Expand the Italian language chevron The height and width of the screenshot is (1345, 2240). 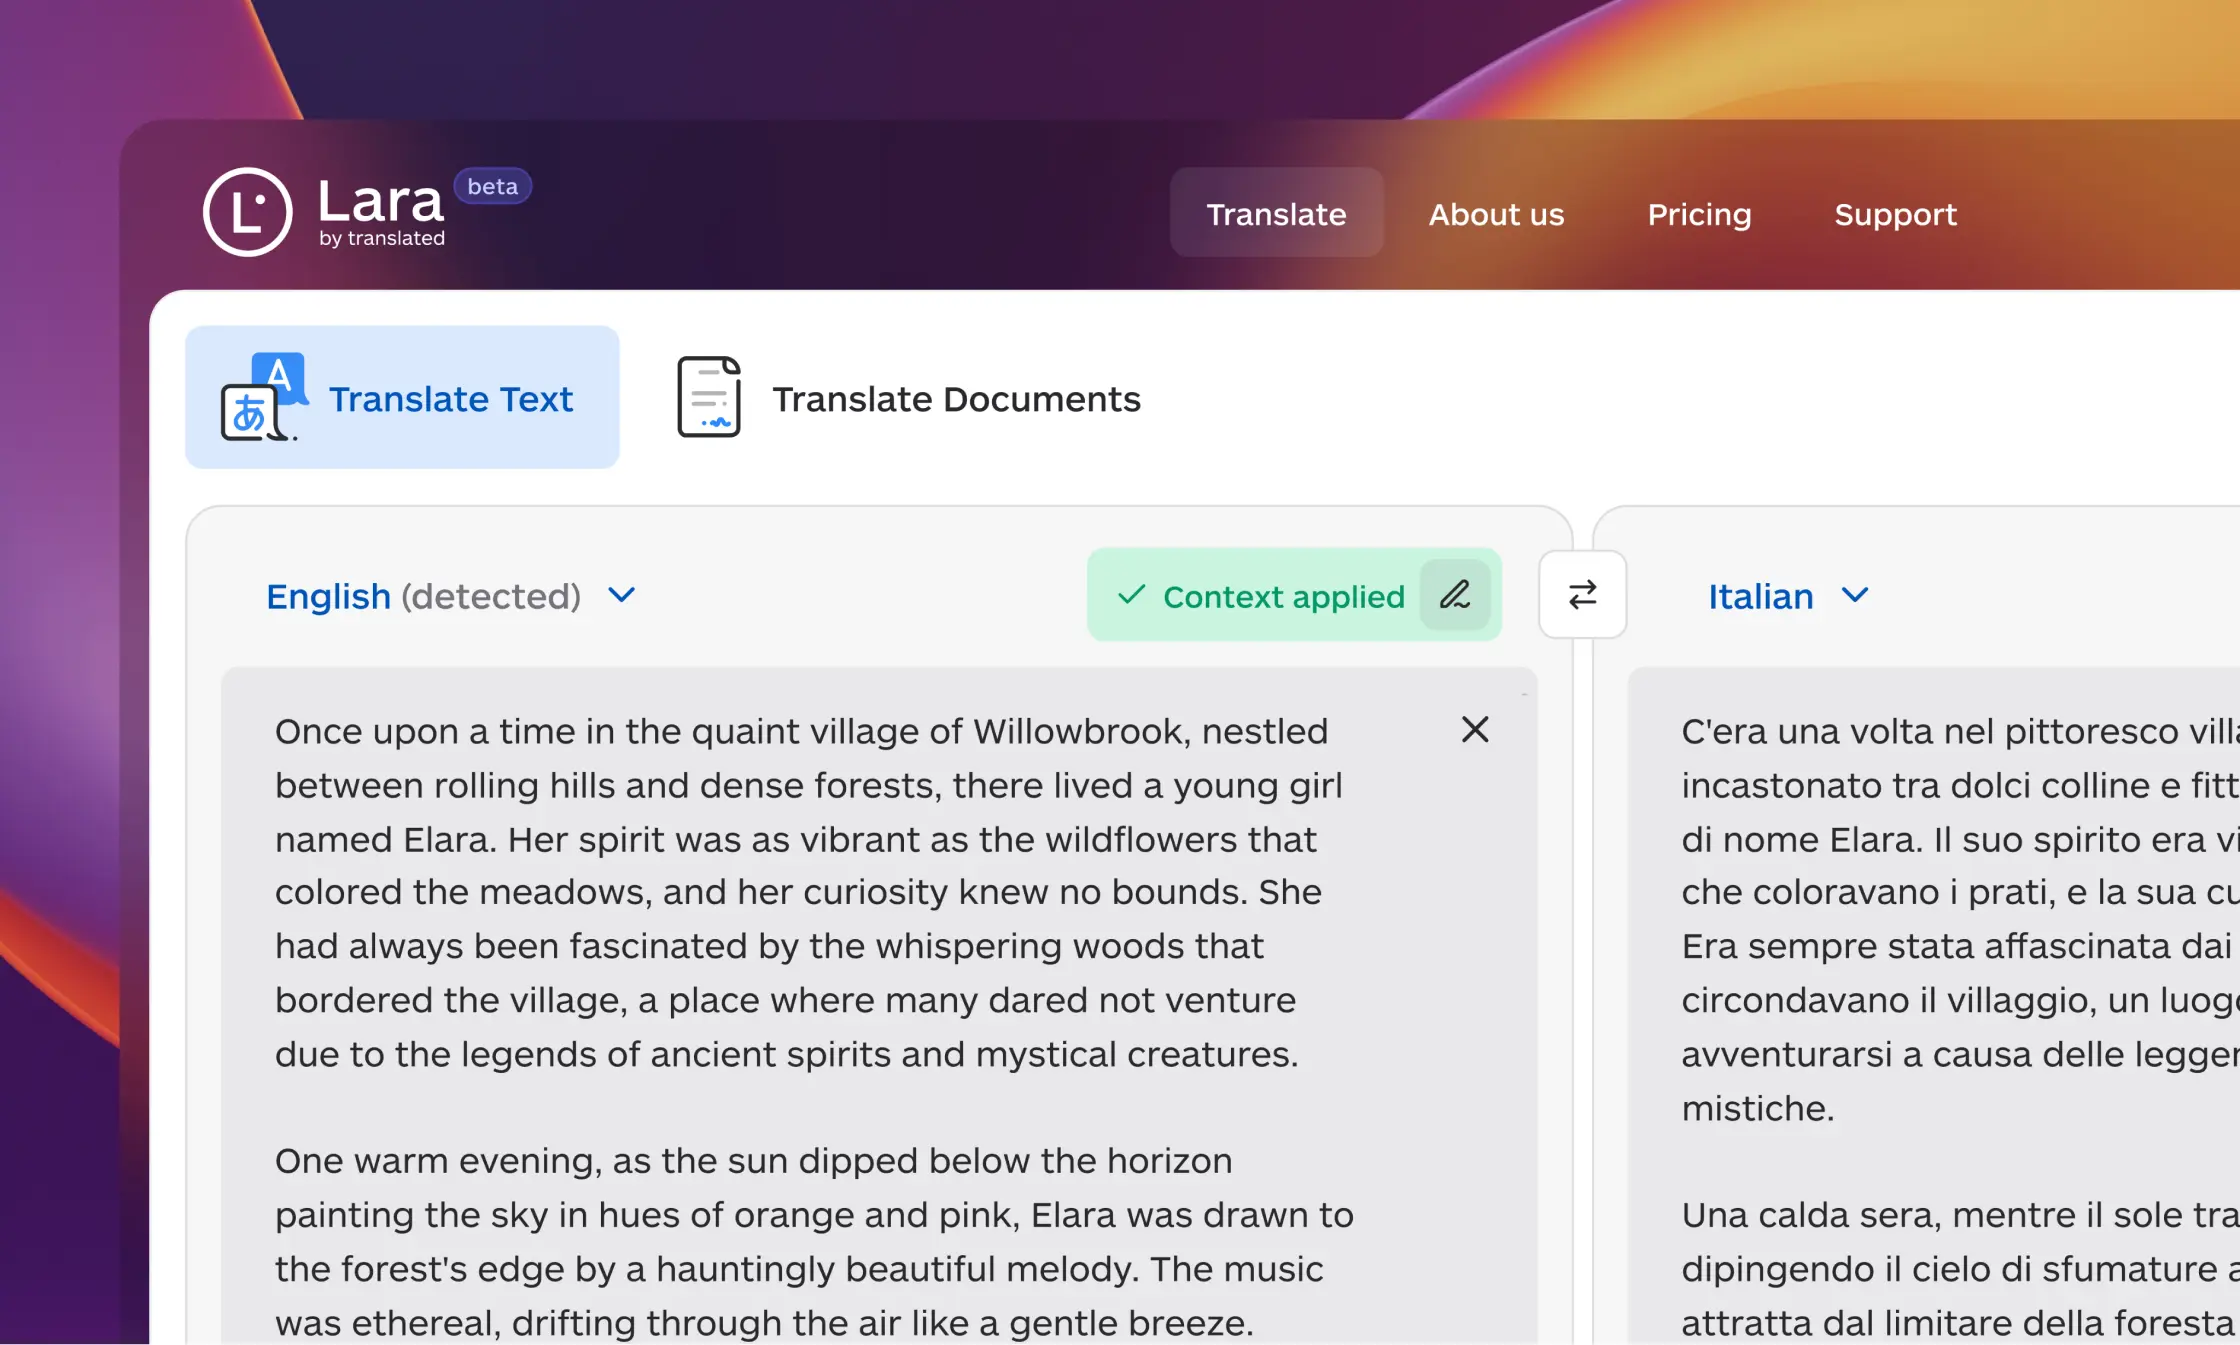point(1855,596)
